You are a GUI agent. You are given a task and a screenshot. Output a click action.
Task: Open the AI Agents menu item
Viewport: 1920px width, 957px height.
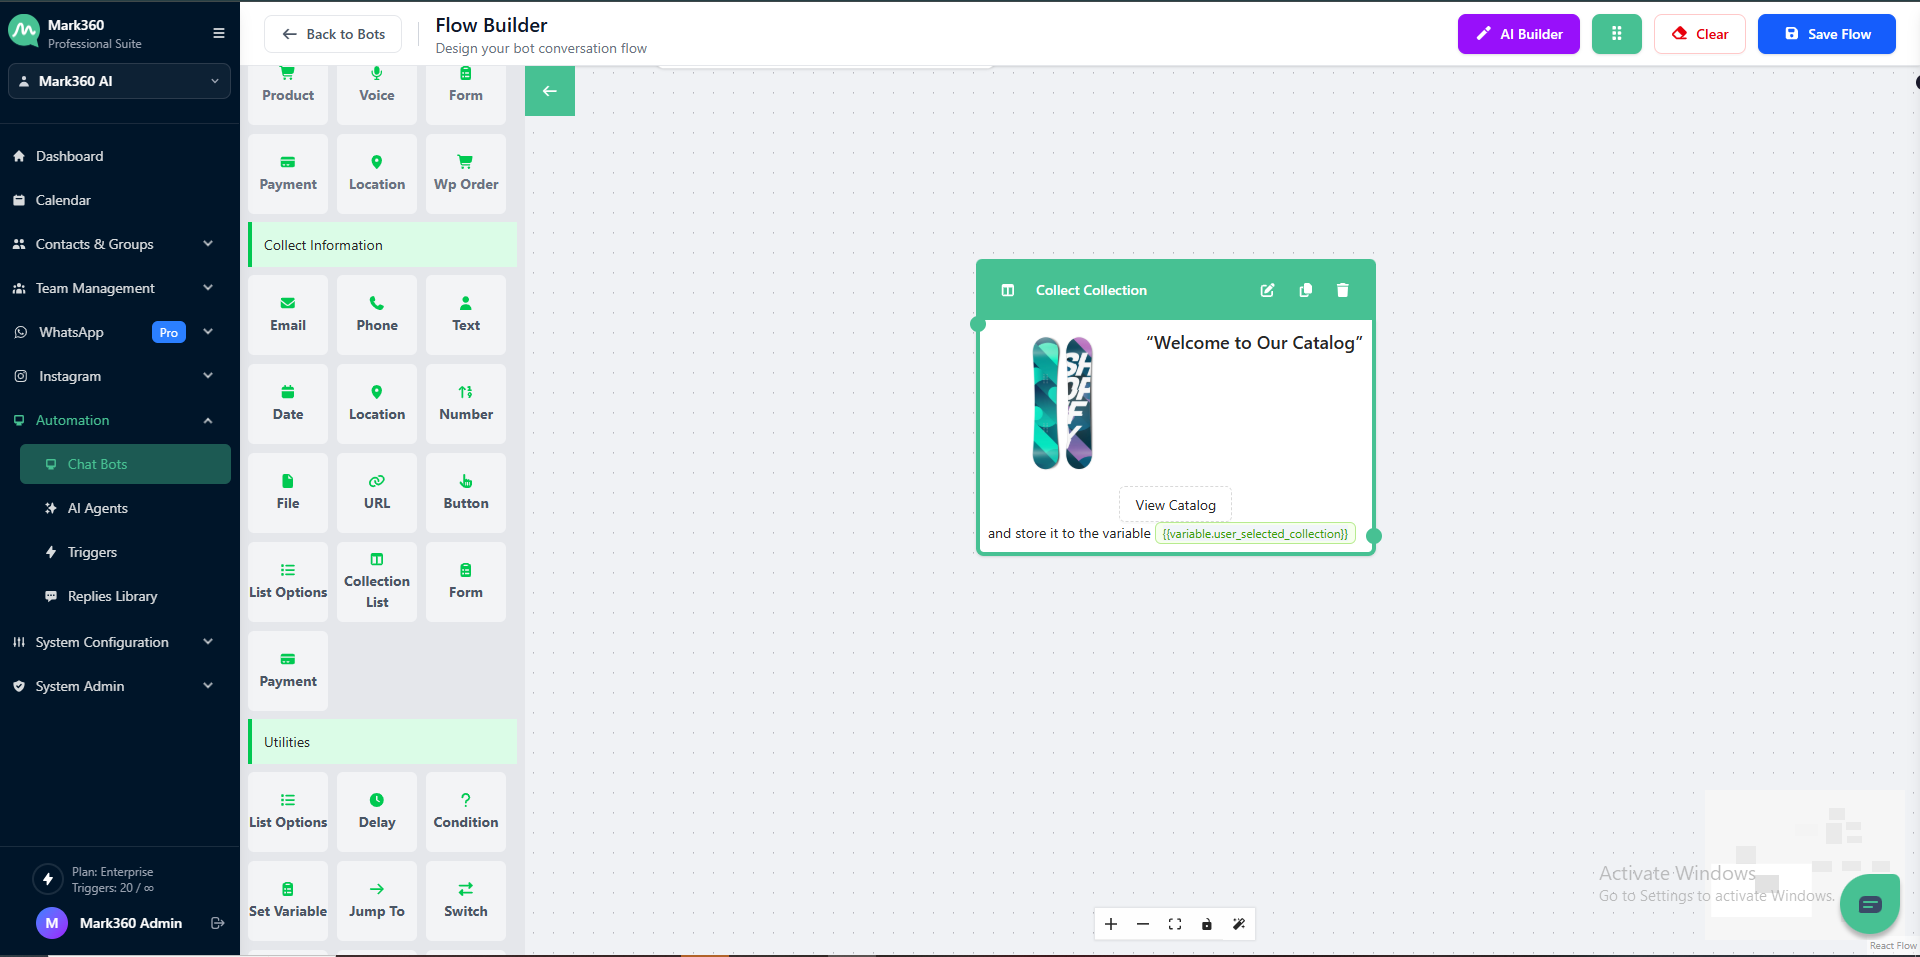coord(98,508)
